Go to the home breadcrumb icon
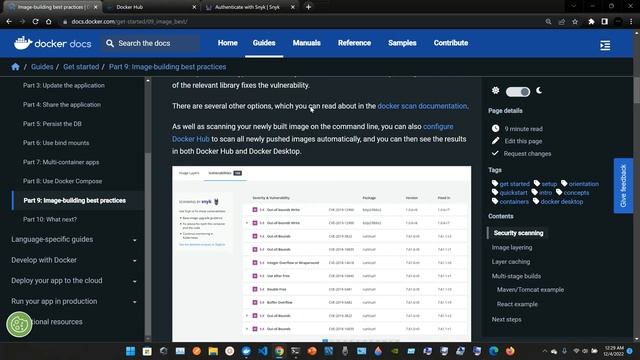This screenshot has height=360, width=640. [16, 67]
